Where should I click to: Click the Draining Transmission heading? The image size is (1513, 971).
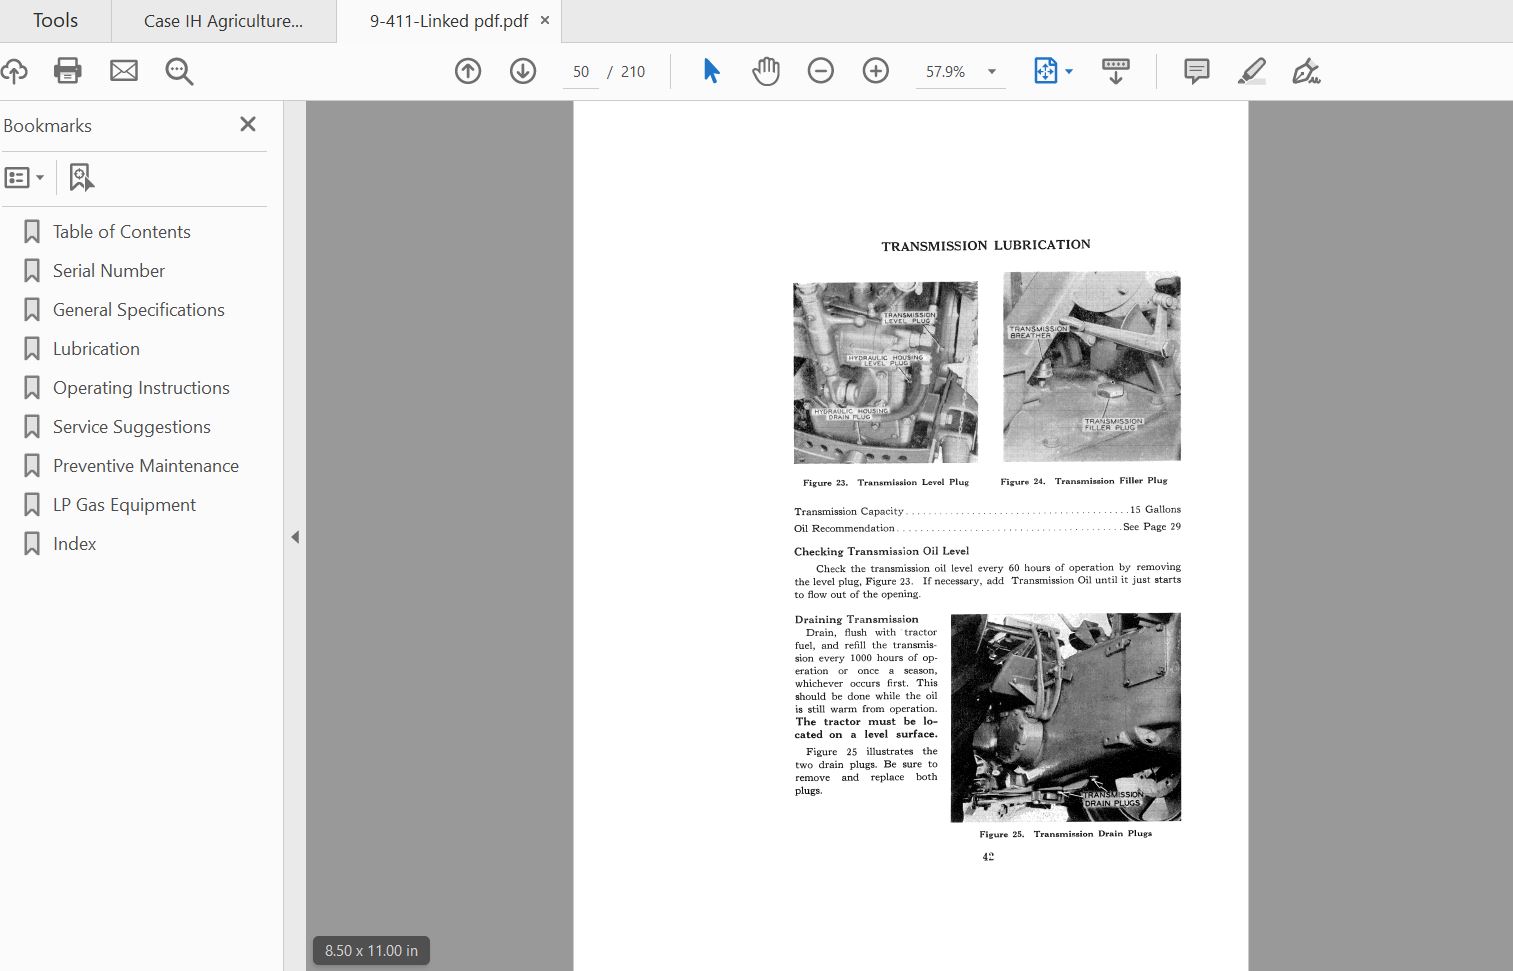click(x=856, y=619)
